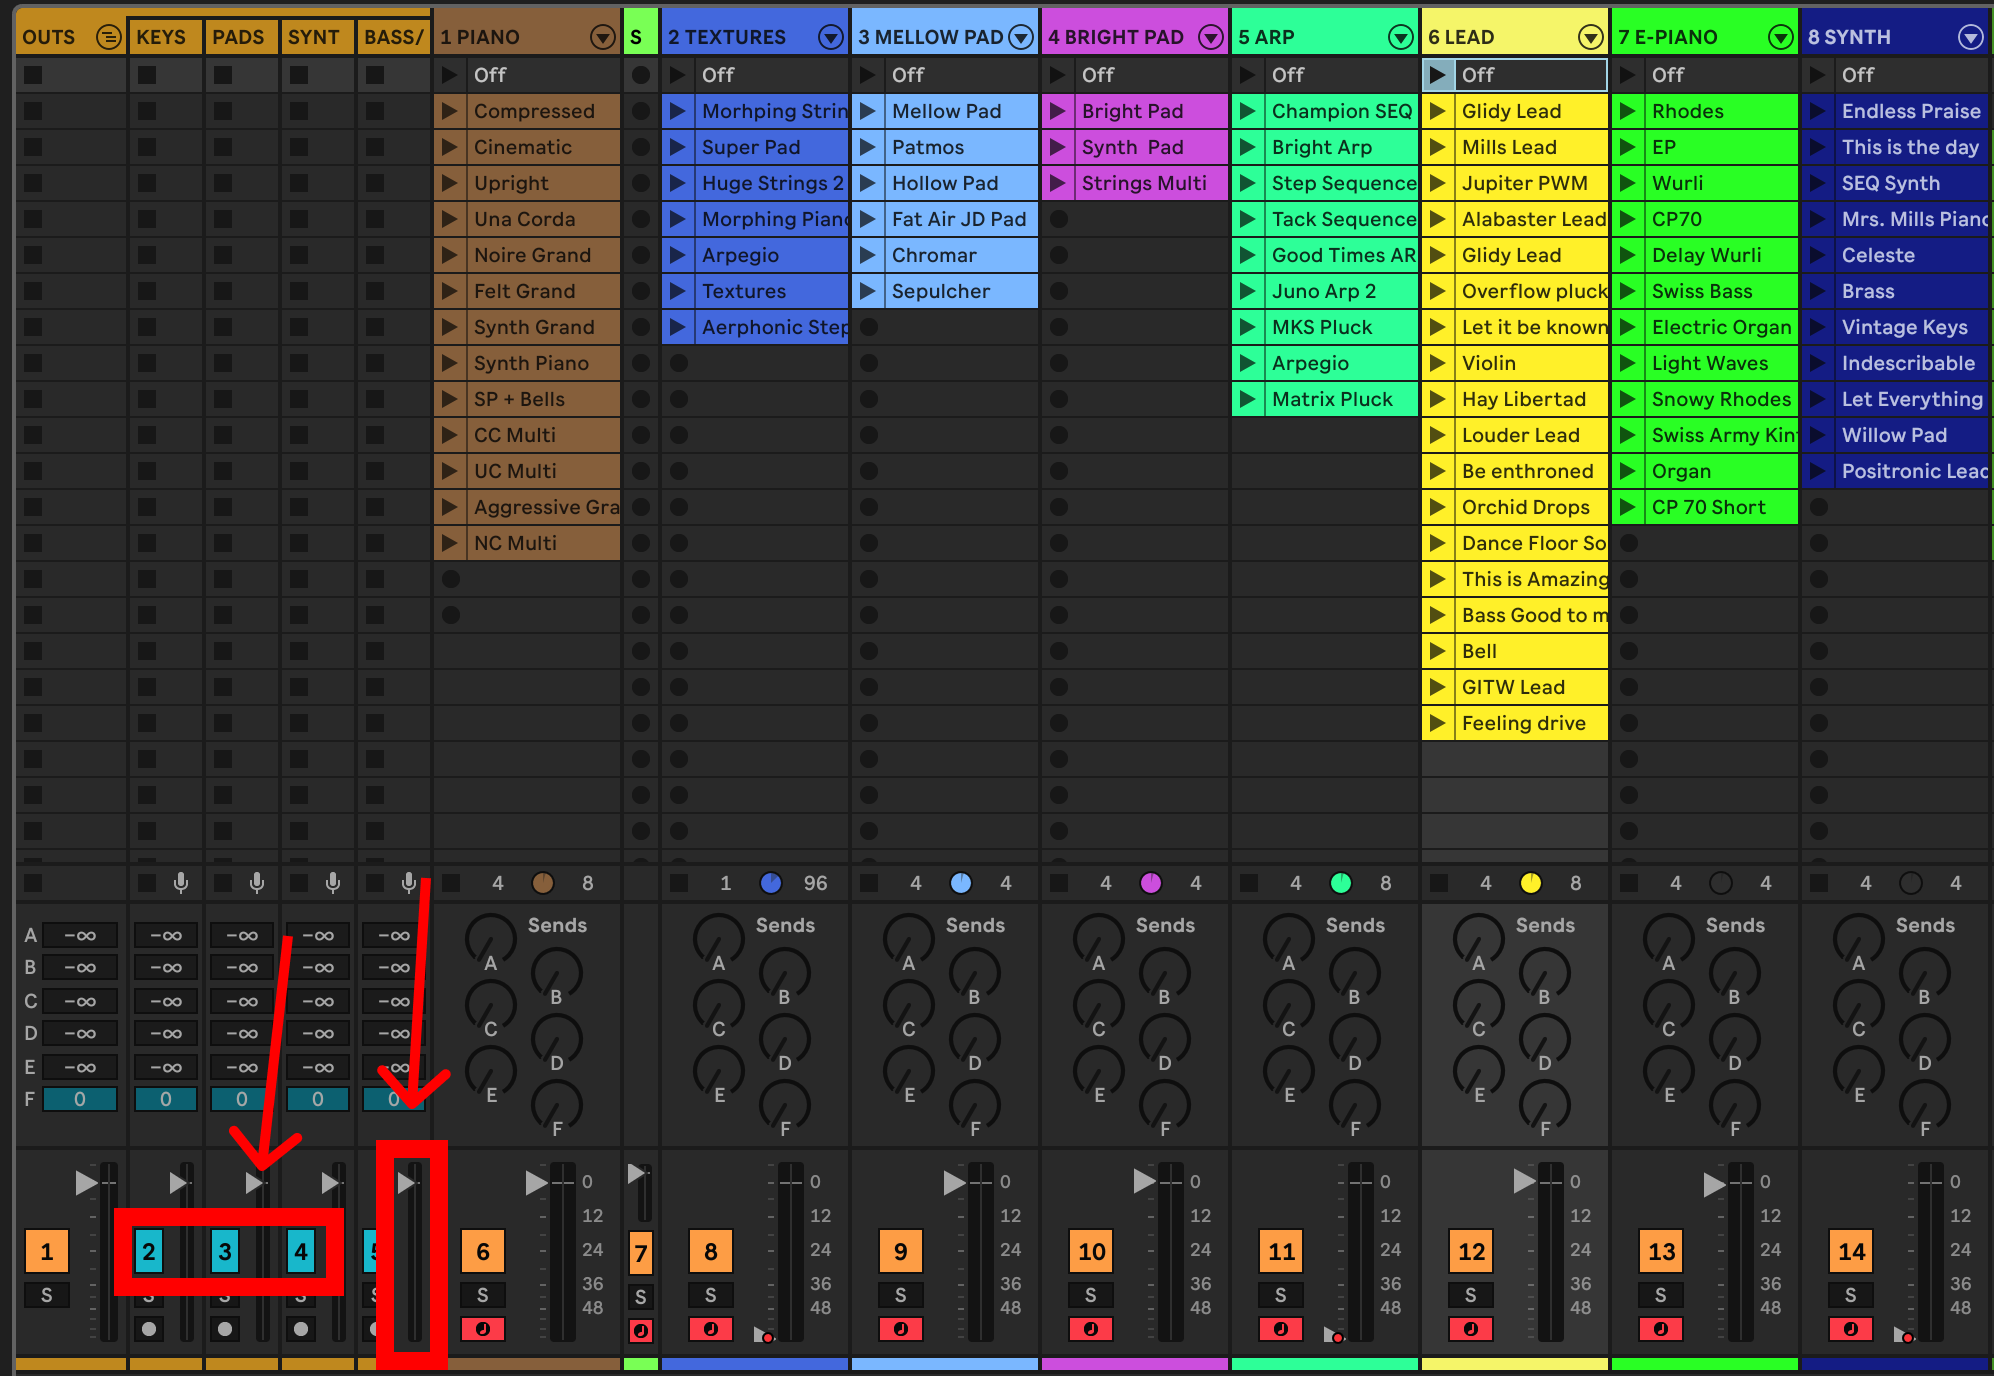Arm recording on the 1 PIANO track

(x=482, y=1329)
